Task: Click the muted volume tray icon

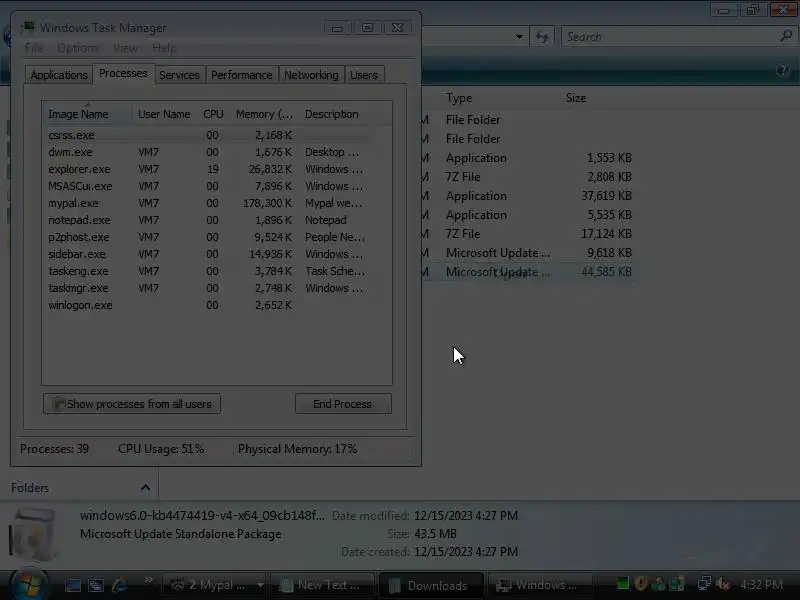Action: click(x=723, y=583)
